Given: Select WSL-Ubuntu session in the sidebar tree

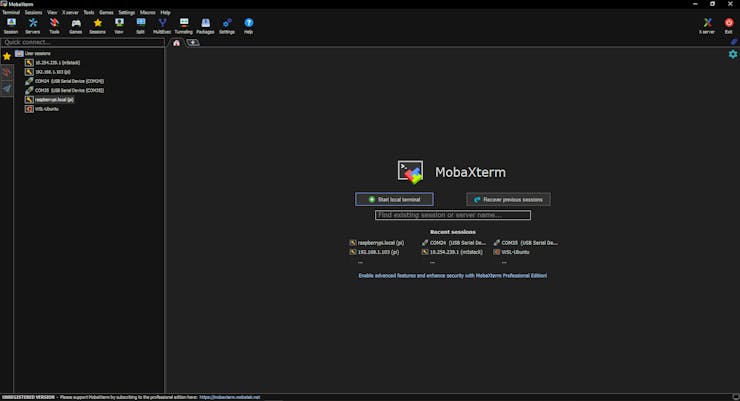Looking at the screenshot, I should [46, 109].
